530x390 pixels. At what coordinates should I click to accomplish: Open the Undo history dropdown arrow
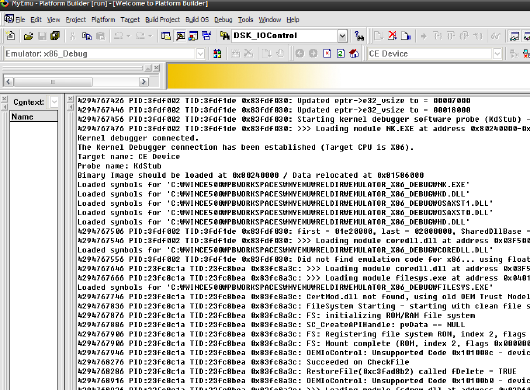(x=128, y=36)
